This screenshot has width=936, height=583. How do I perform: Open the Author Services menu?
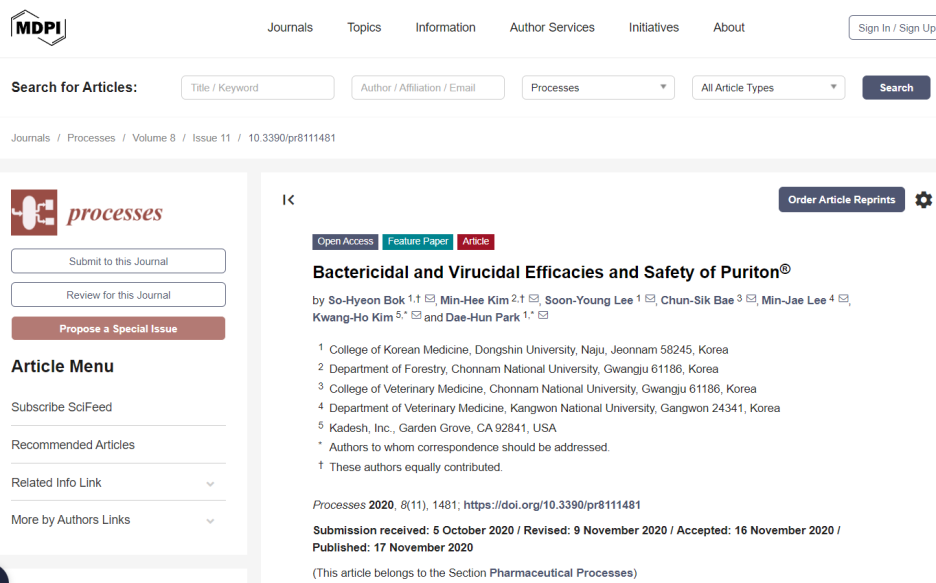point(552,27)
